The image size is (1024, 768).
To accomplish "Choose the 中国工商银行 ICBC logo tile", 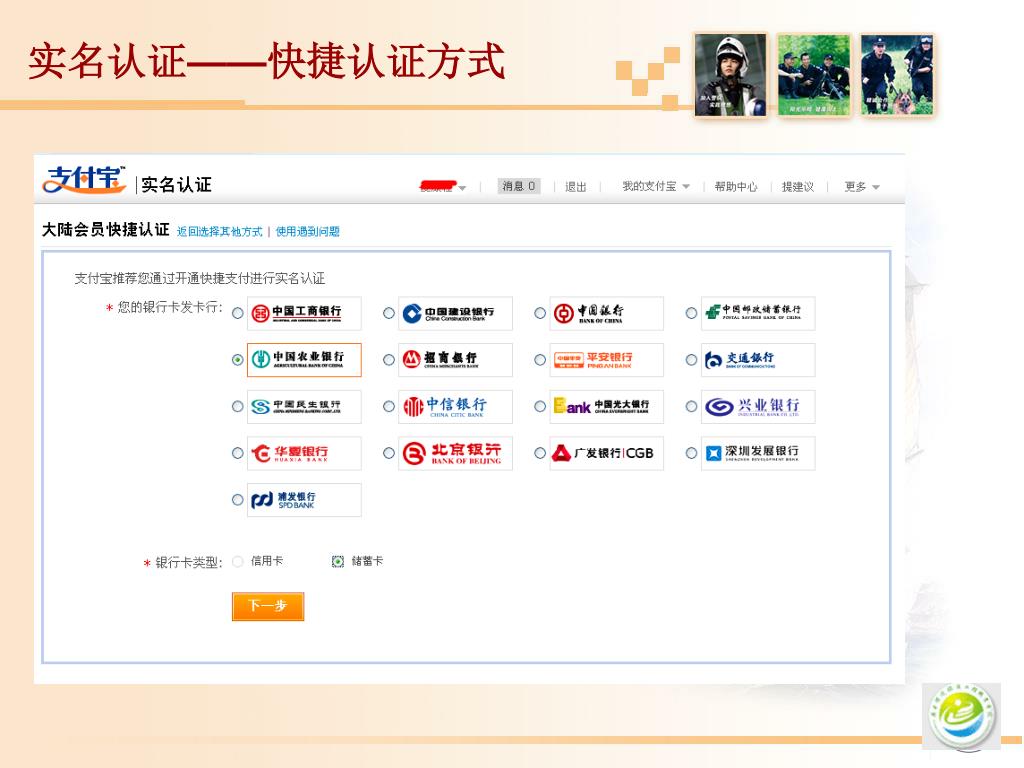I will click(x=304, y=313).
